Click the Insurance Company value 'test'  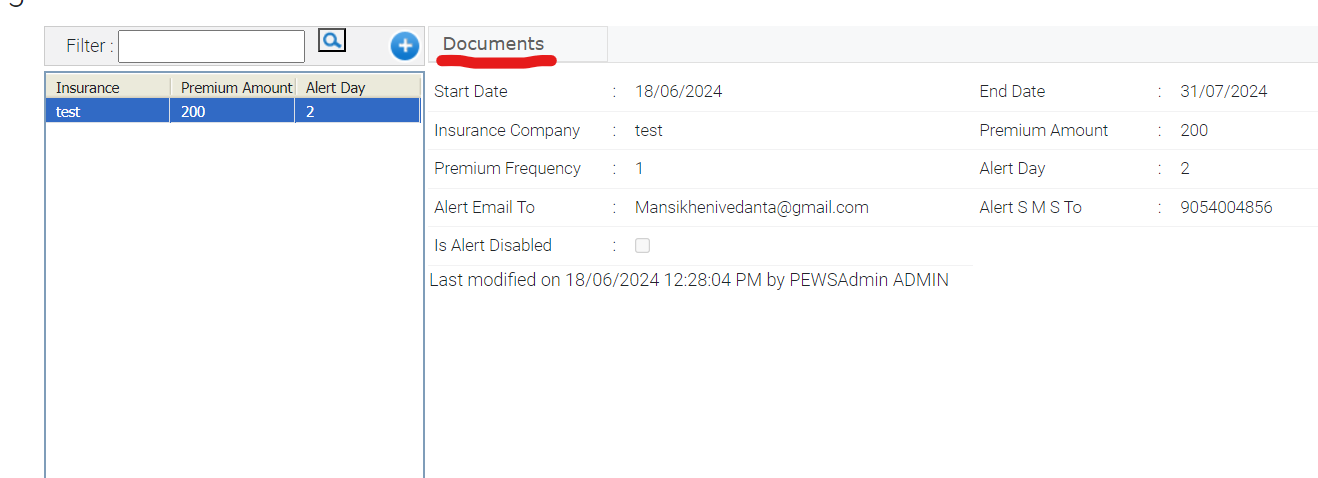click(x=649, y=131)
